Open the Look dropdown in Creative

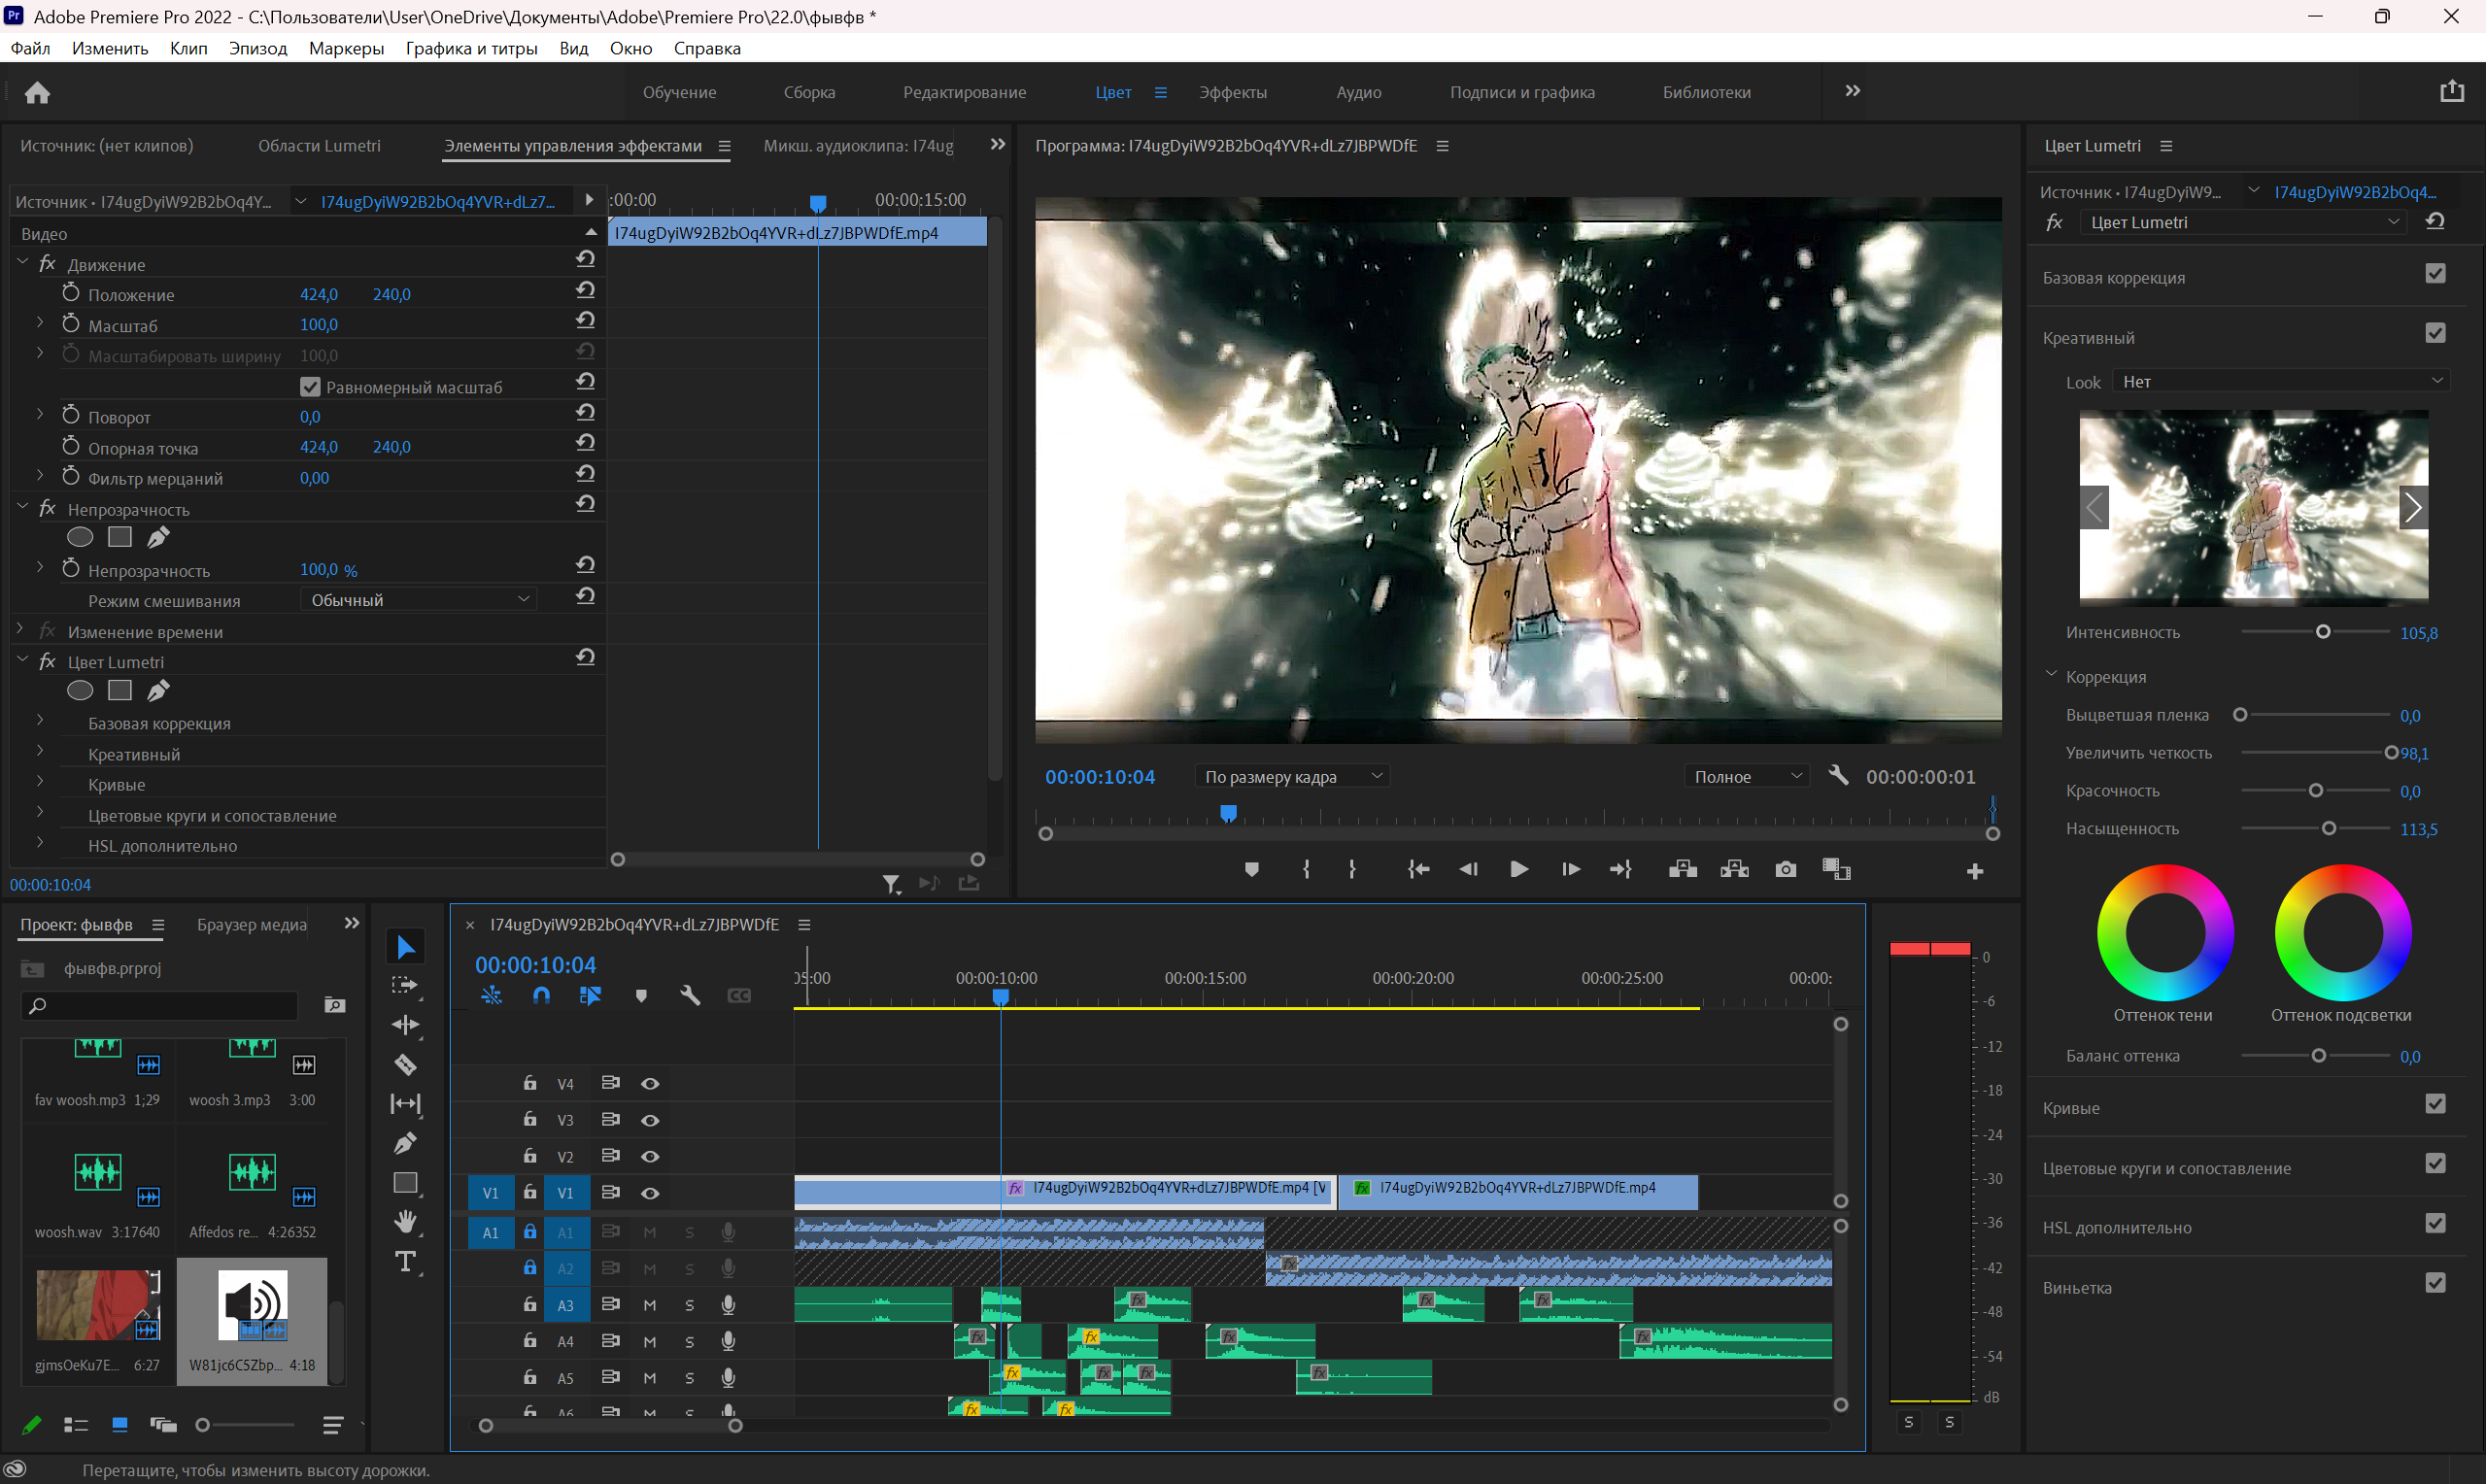click(x=2281, y=381)
